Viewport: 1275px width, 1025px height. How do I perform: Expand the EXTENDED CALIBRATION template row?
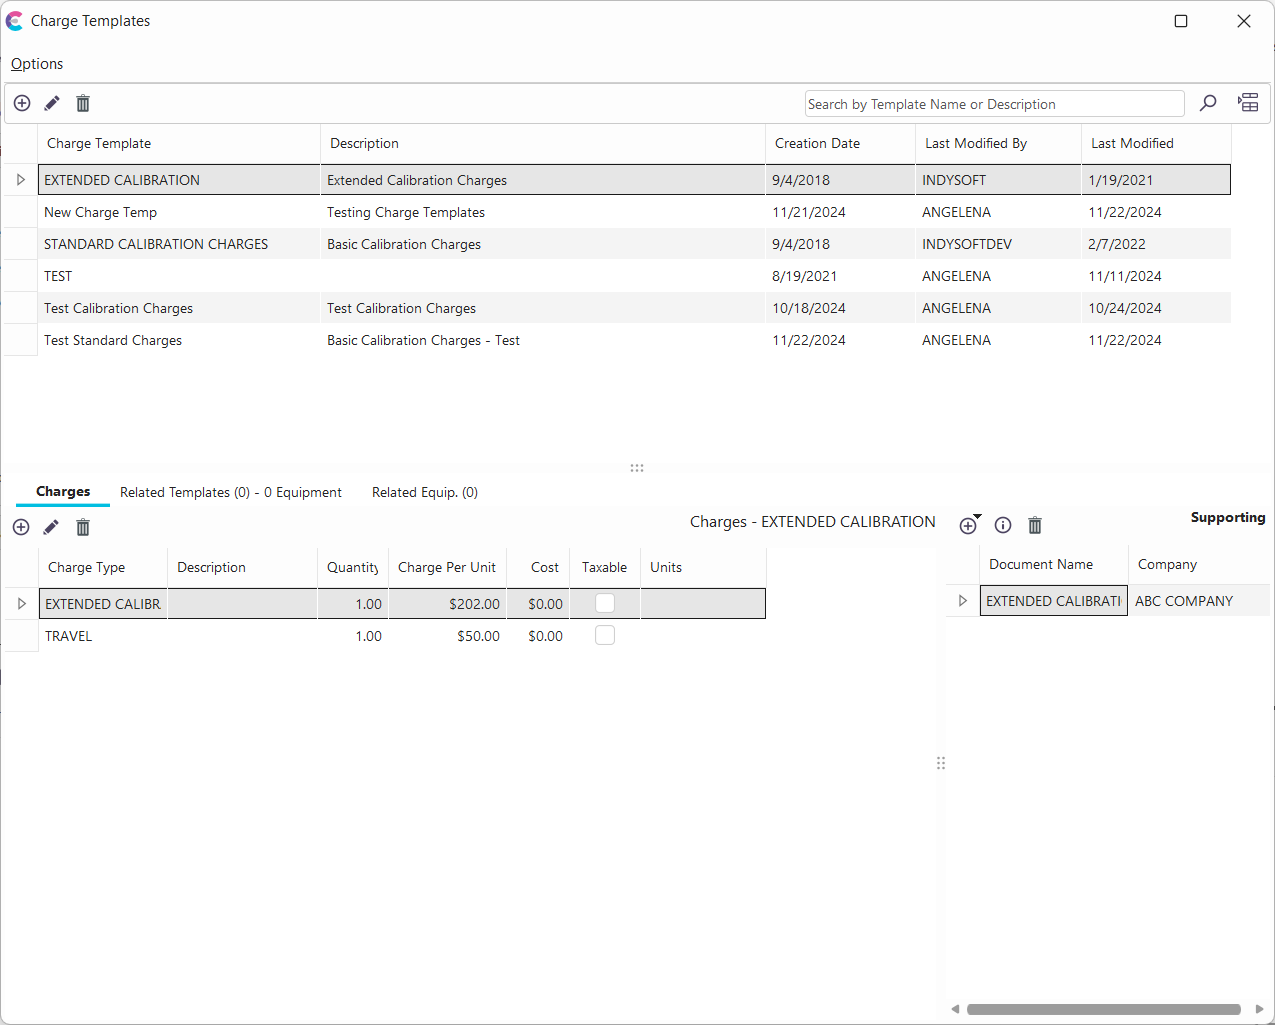[21, 180]
